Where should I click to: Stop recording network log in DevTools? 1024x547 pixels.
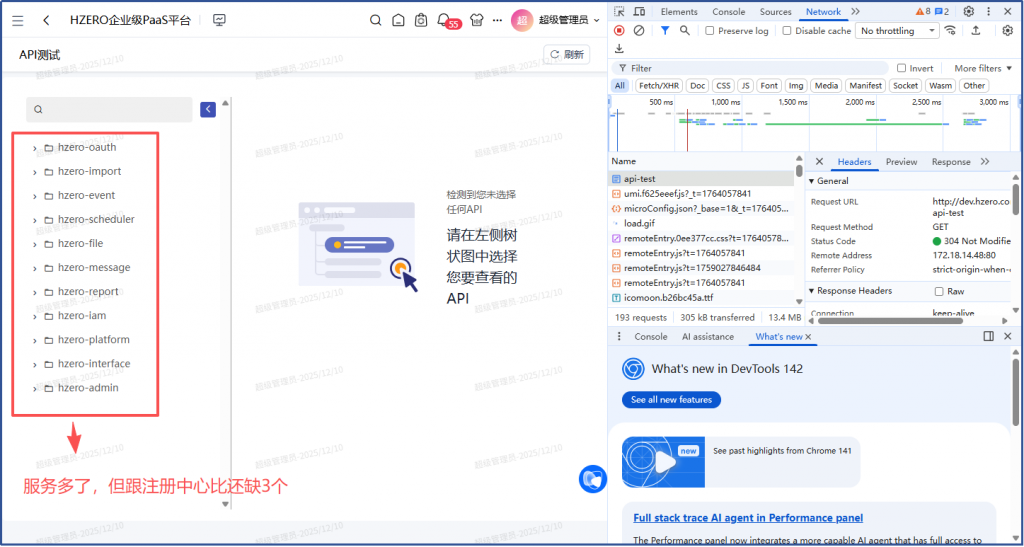pos(620,31)
